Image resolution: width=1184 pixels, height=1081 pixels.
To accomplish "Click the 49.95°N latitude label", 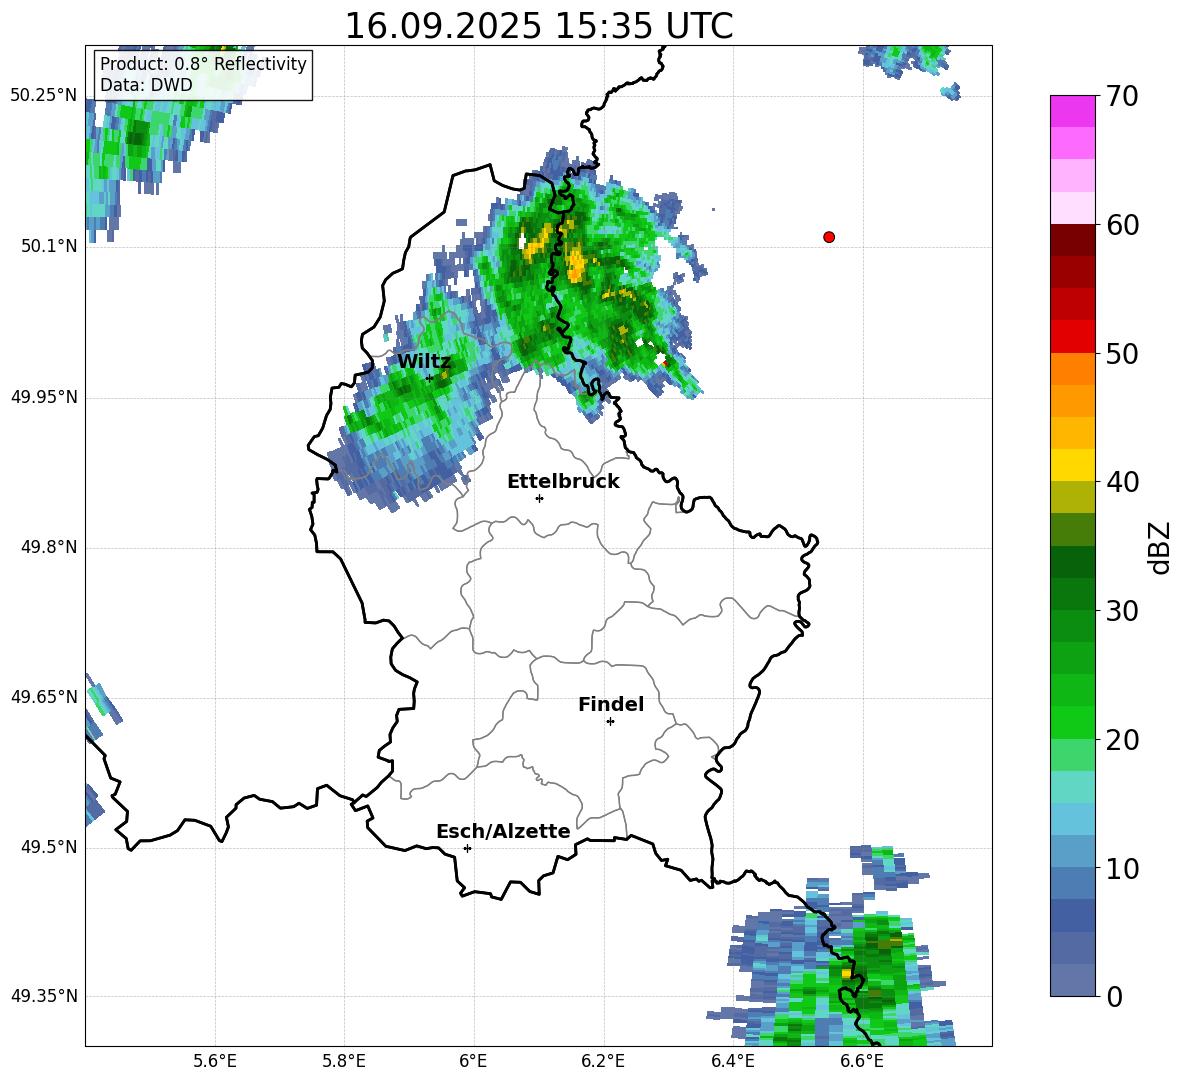I will pyautogui.click(x=44, y=397).
